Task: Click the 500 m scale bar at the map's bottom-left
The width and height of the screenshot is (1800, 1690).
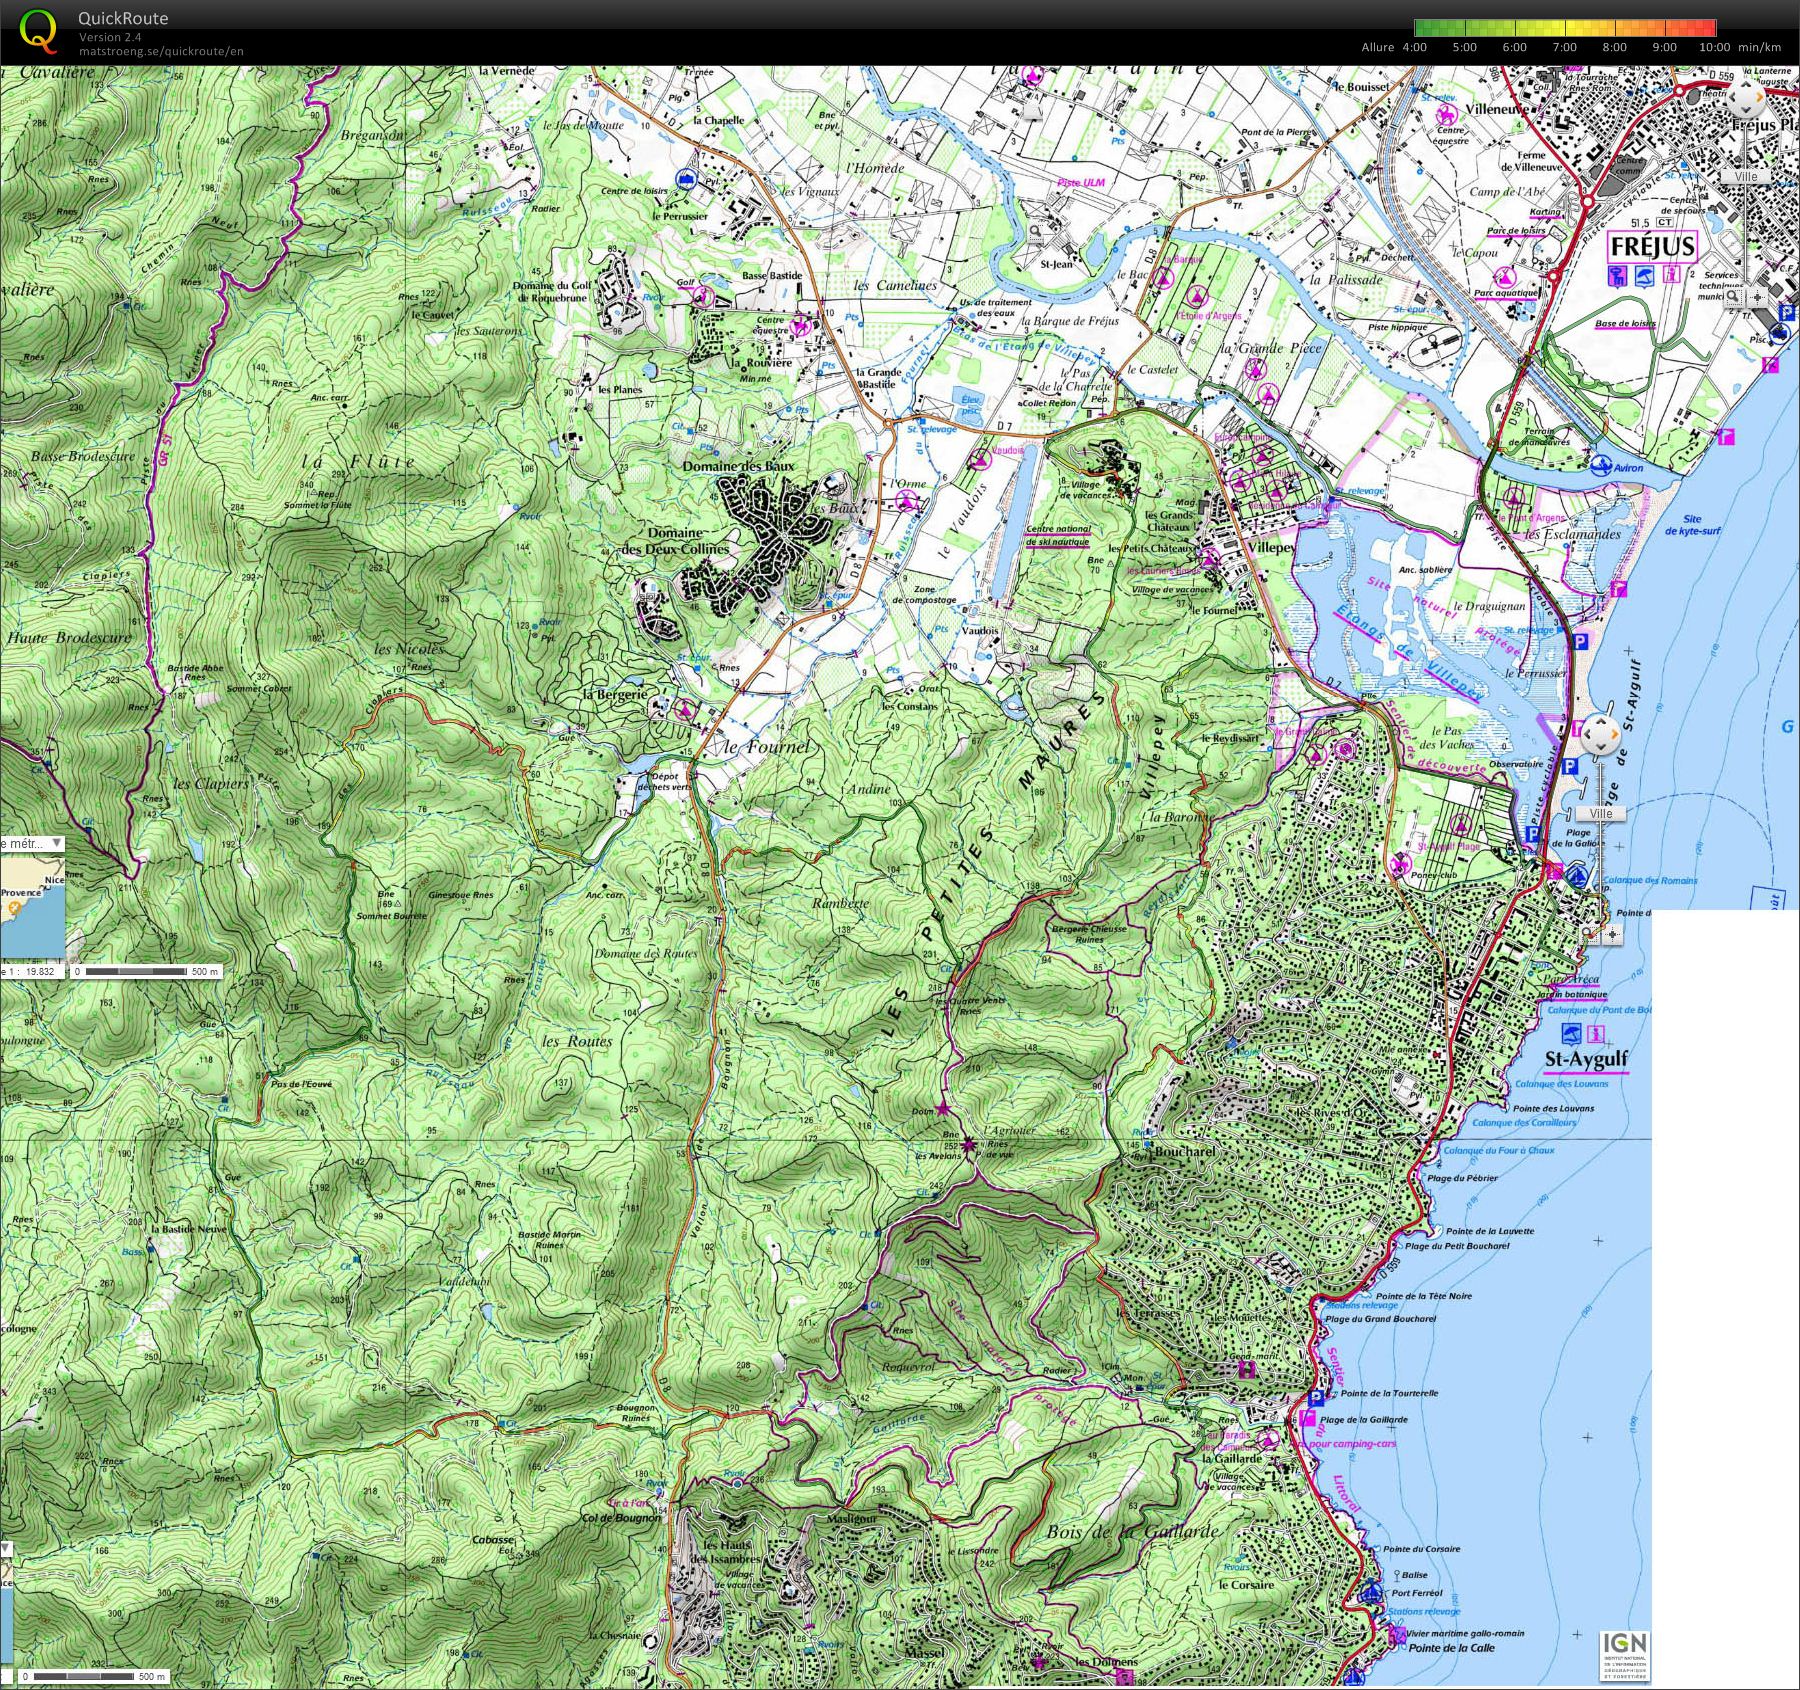Action: click(92, 1676)
